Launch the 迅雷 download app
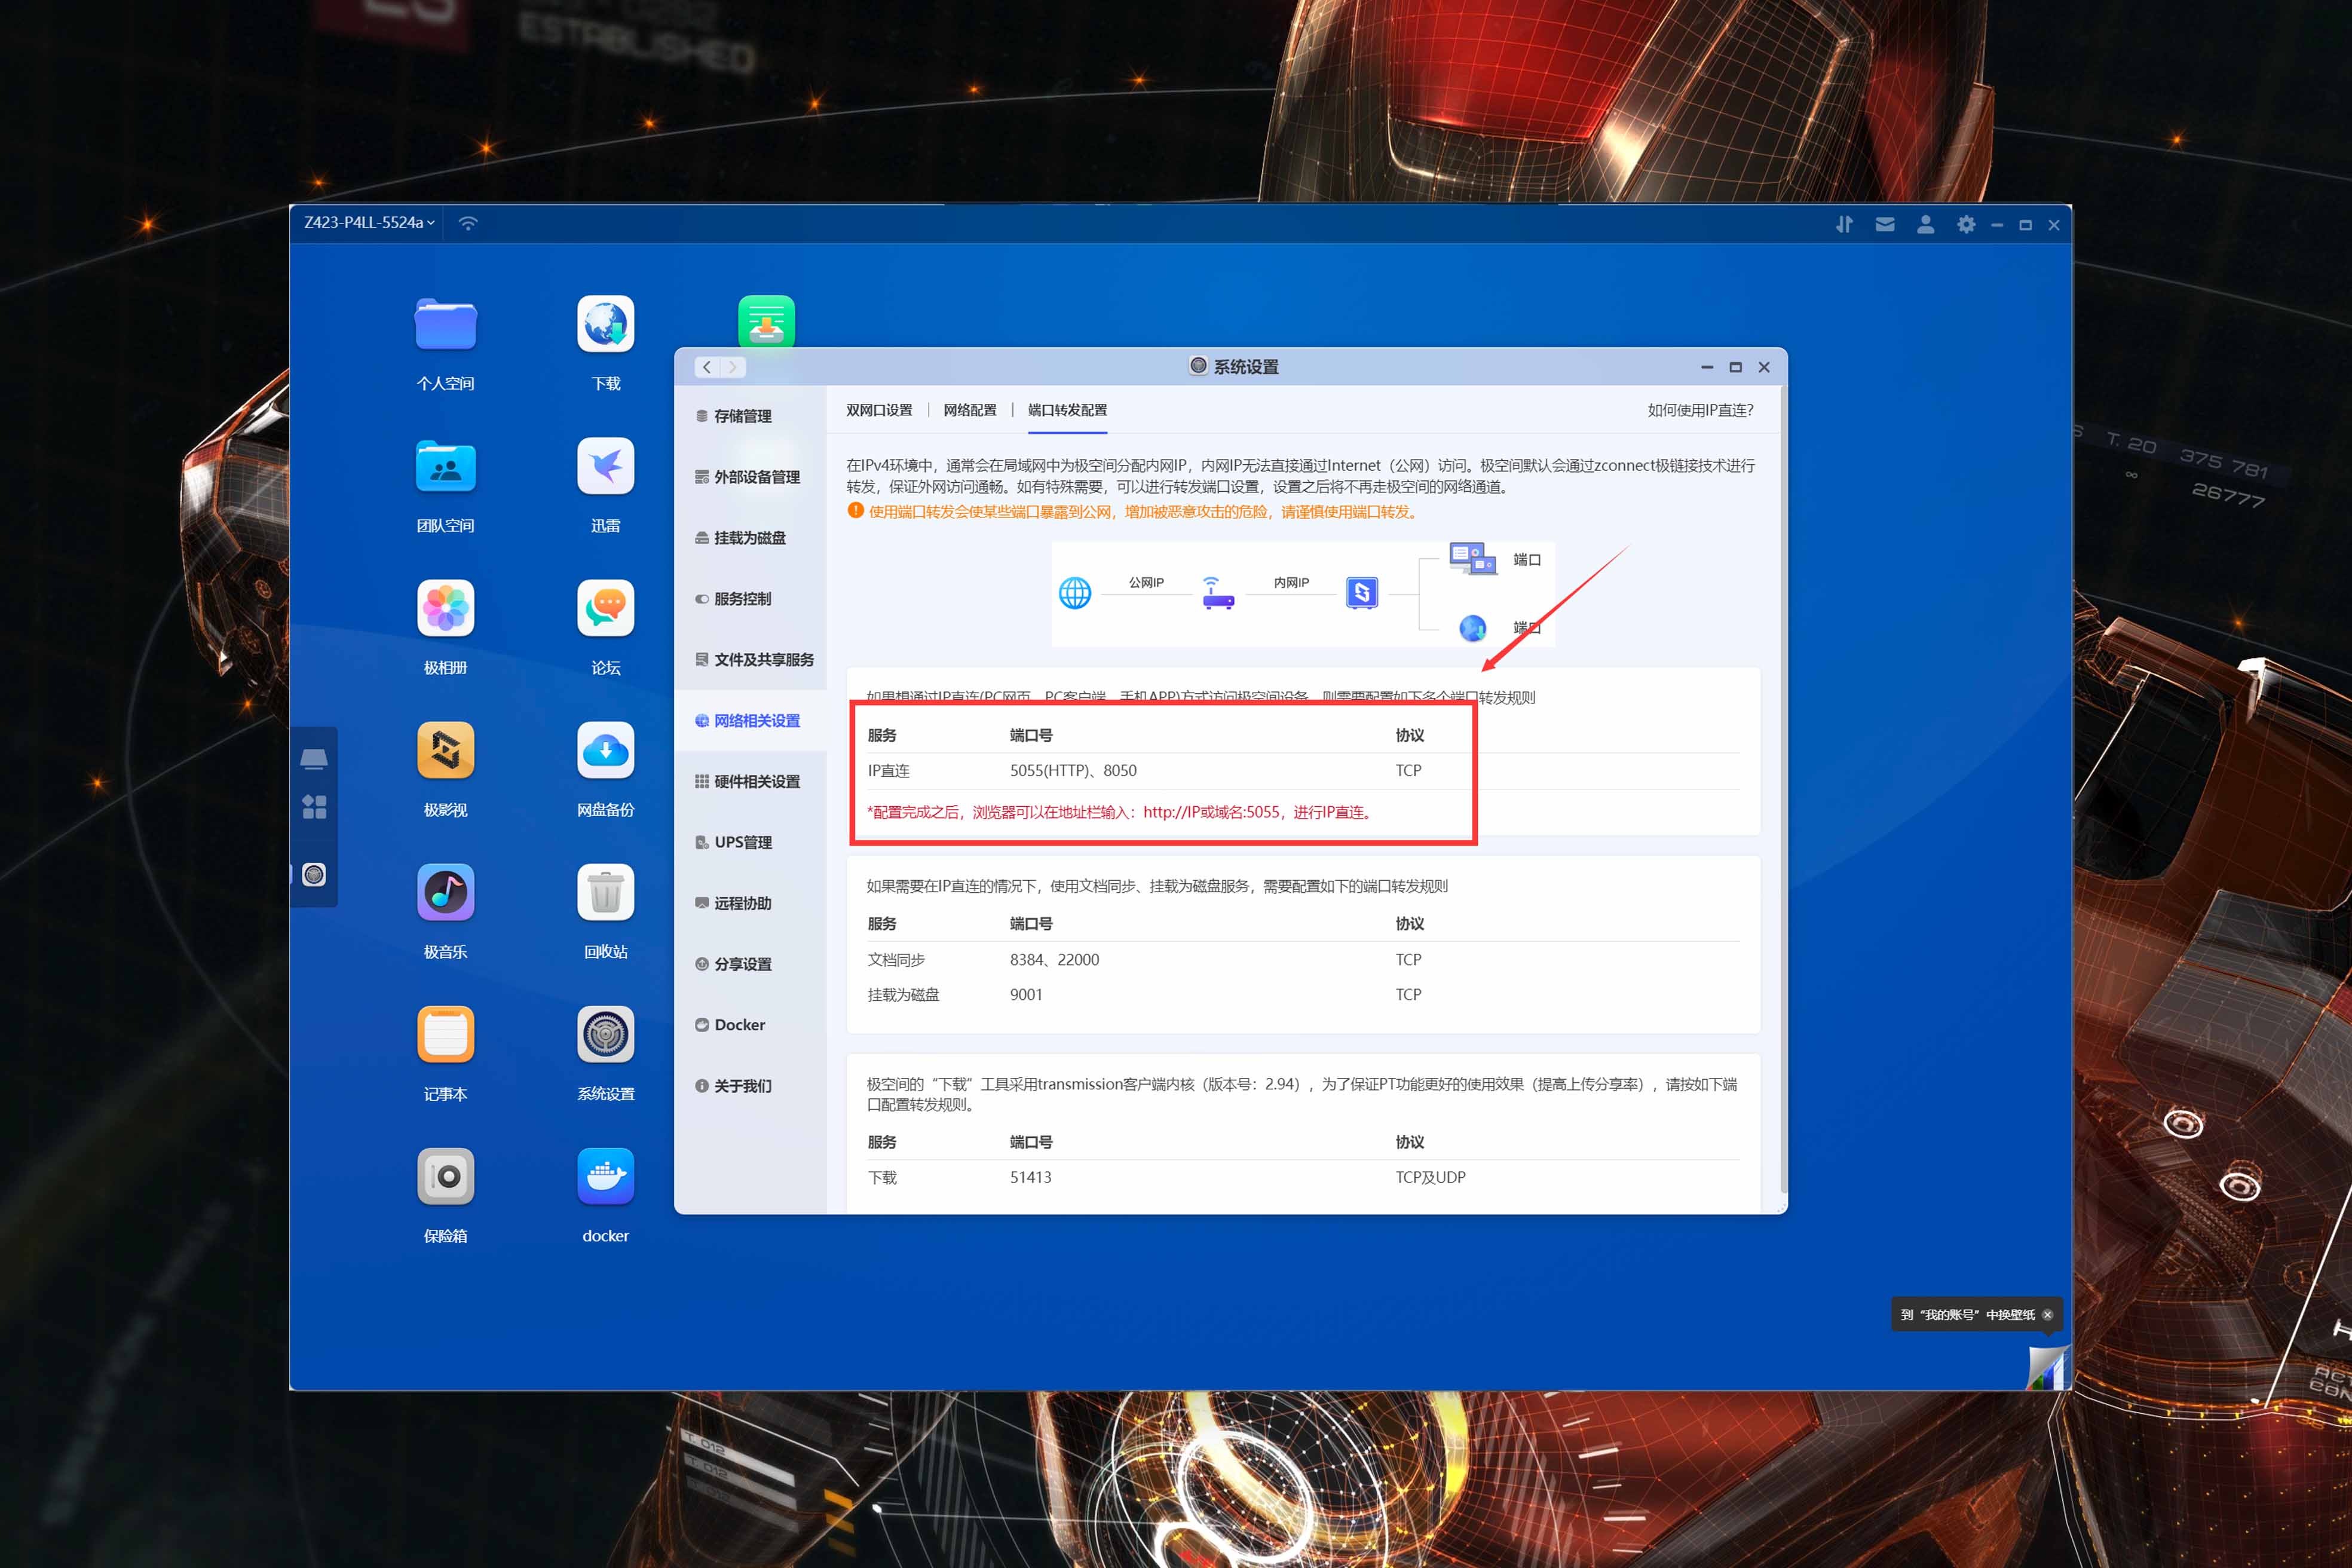The height and width of the screenshot is (1568, 2352). click(x=605, y=467)
